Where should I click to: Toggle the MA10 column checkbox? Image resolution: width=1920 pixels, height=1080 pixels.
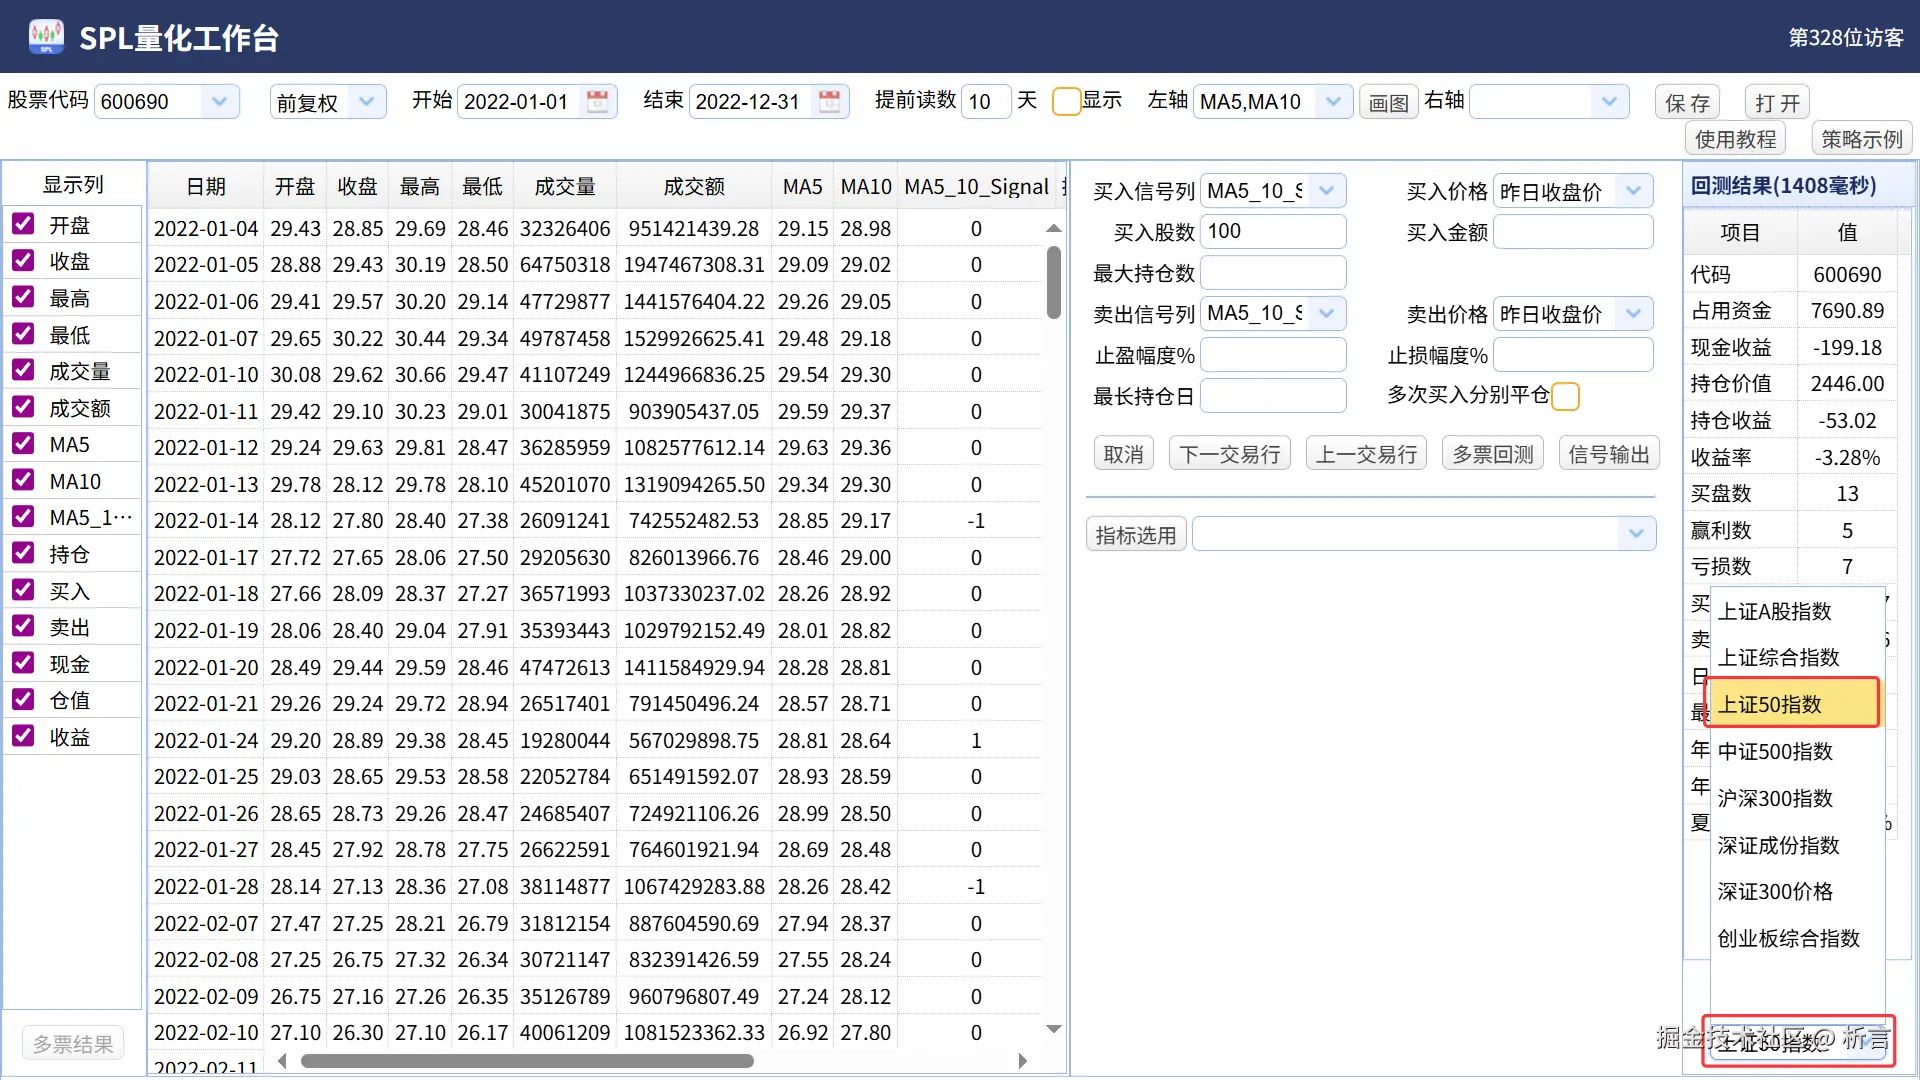coord(23,481)
